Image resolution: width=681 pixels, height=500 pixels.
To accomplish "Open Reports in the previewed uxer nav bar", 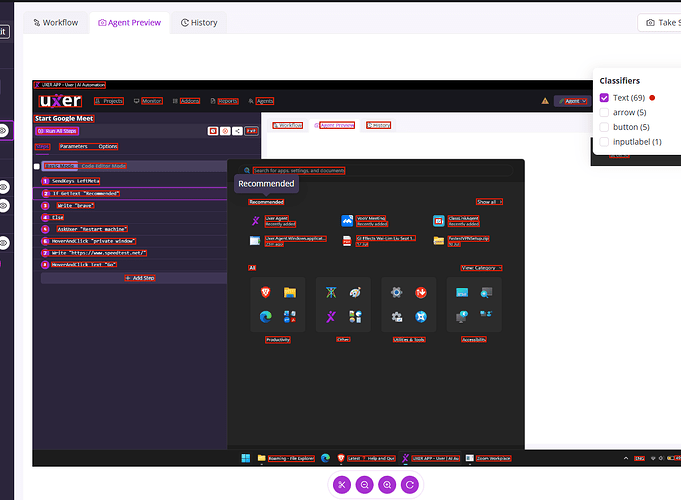I will point(224,101).
